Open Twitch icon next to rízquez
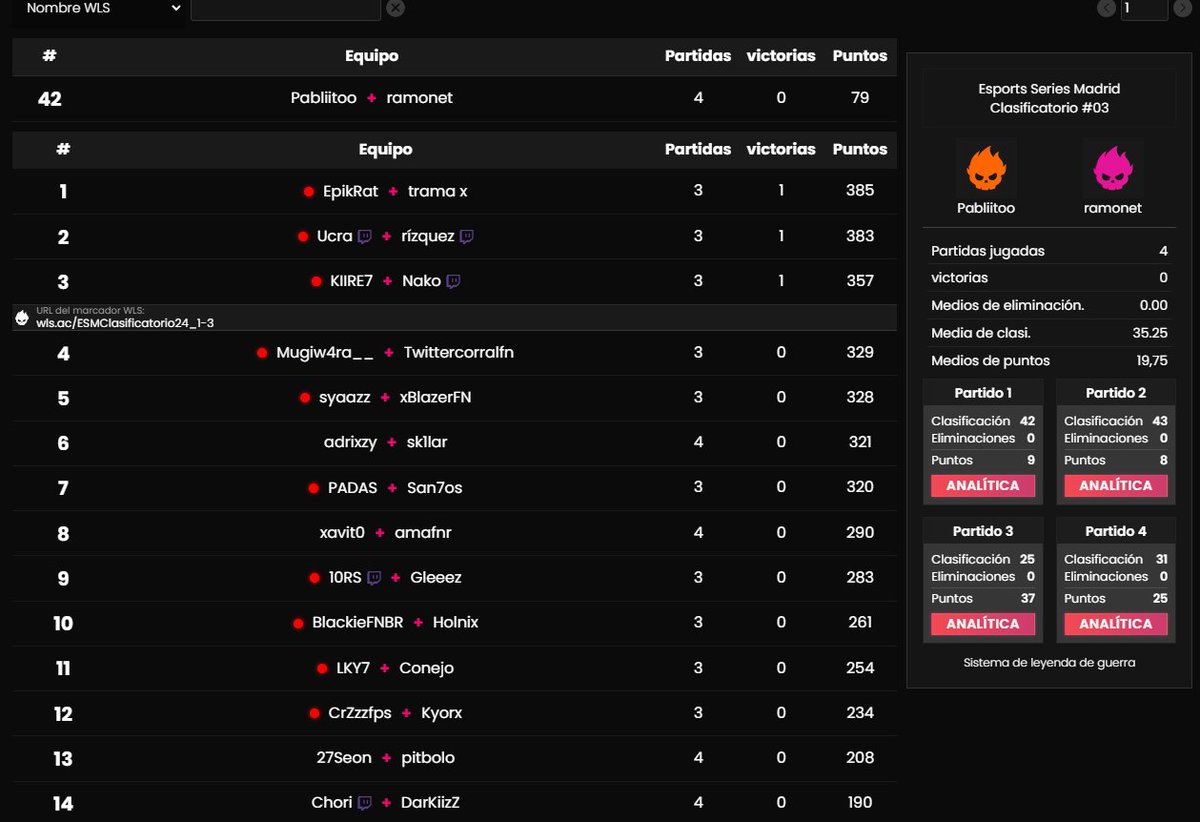1200x822 pixels. coord(466,236)
